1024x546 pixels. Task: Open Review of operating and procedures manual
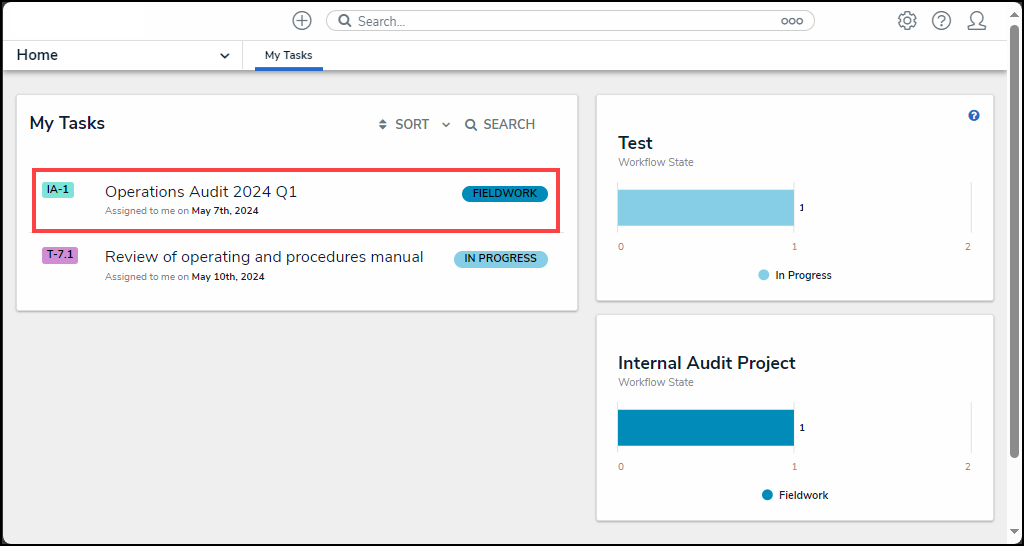pos(264,257)
